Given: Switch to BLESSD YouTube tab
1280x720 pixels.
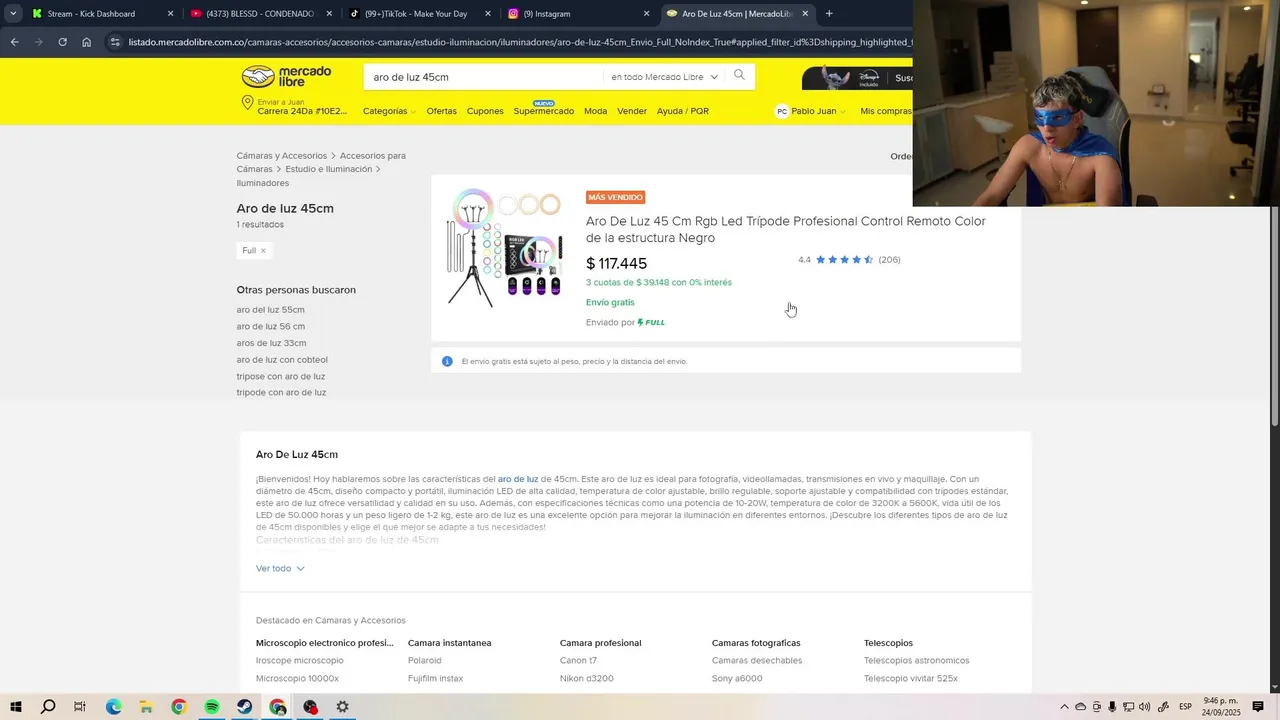Looking at the screenshot, I should pyautogui.click(x=260, y=14).
